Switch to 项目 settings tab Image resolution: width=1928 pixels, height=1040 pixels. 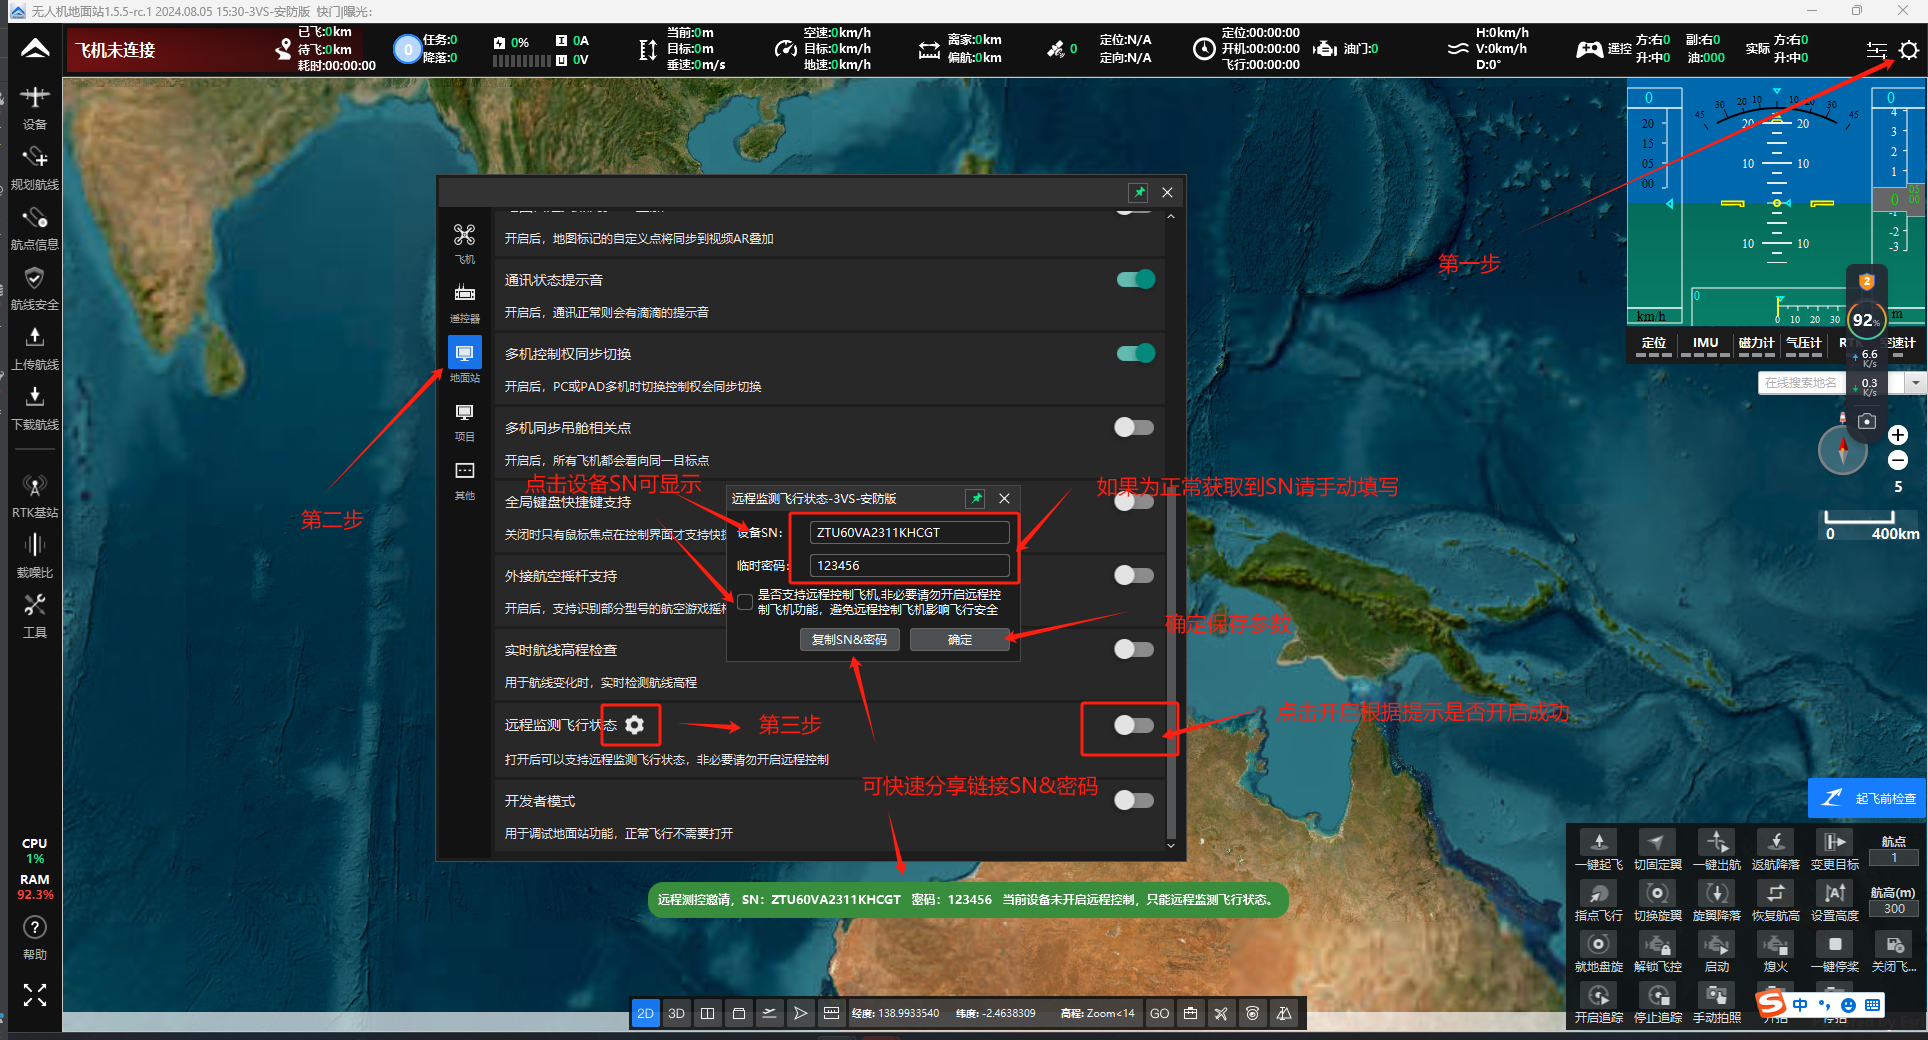tap(464, 421)
